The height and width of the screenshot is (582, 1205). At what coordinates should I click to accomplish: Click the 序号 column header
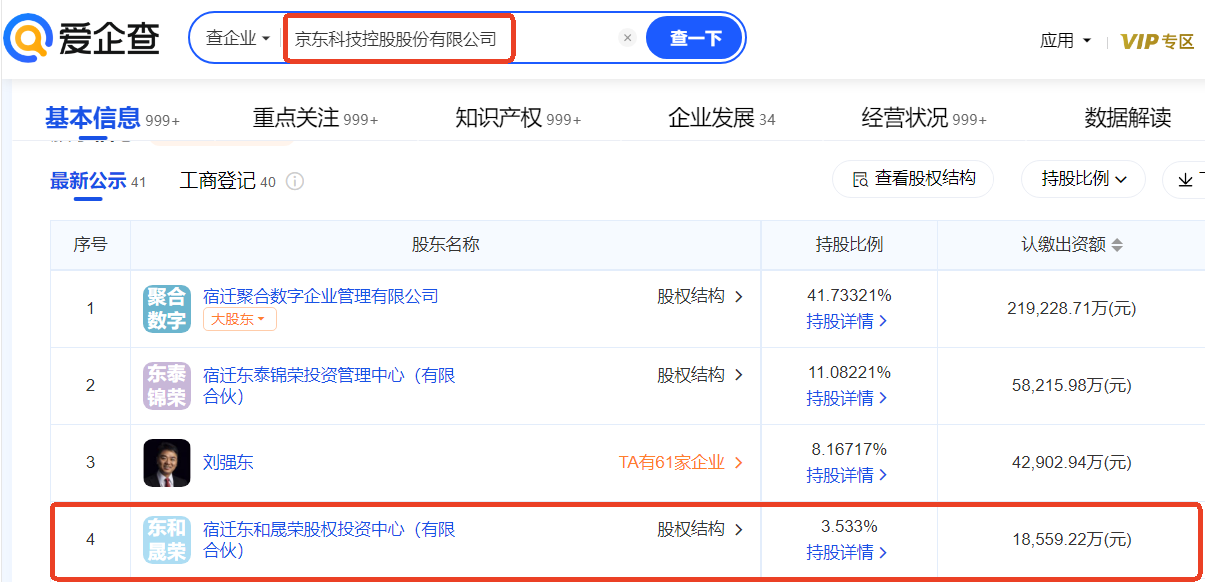(90, 245)
